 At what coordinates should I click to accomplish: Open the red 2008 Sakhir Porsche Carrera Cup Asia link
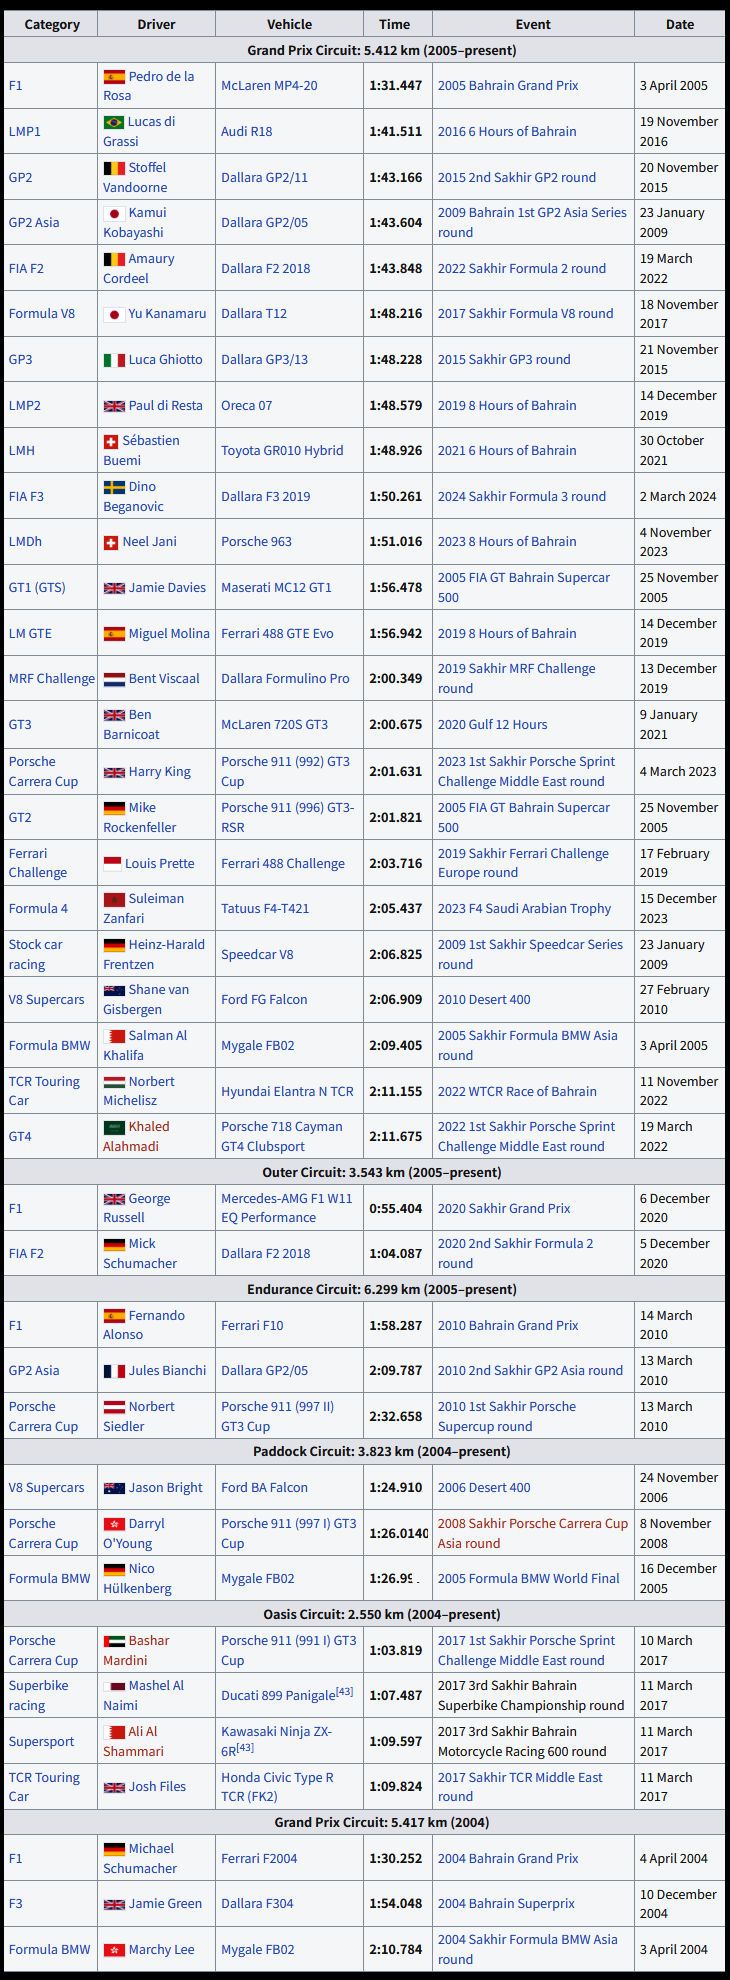tap(533, 1534)
